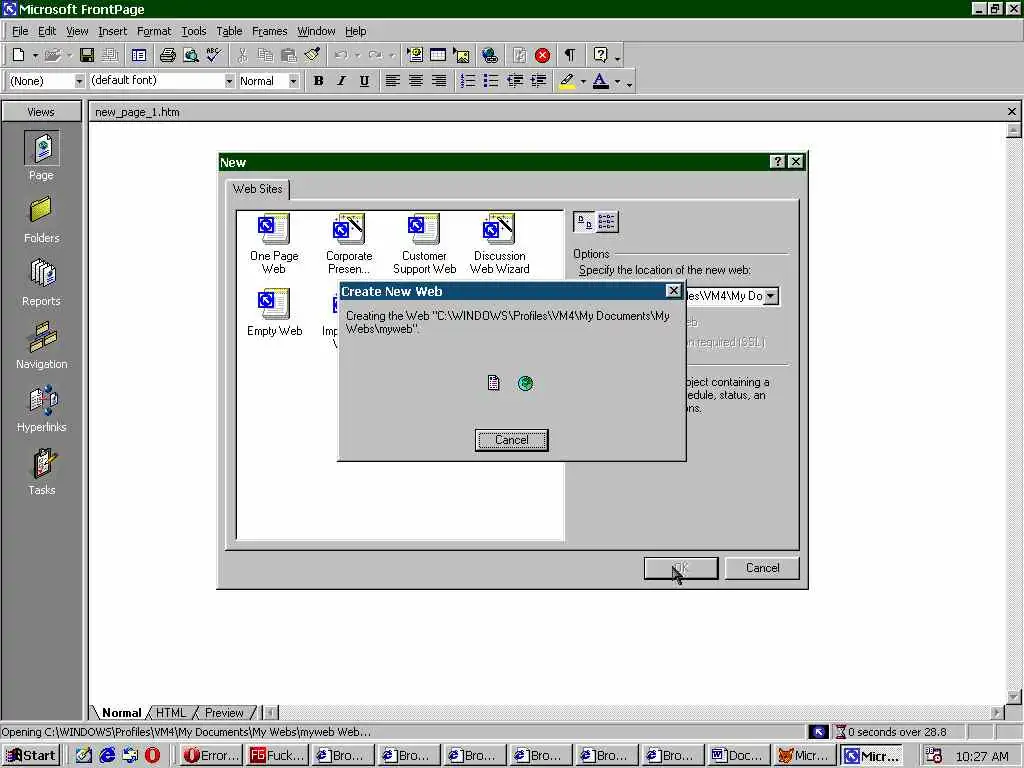
Task: Click the Insert Picture icon
Action: (x=461, y=56)
